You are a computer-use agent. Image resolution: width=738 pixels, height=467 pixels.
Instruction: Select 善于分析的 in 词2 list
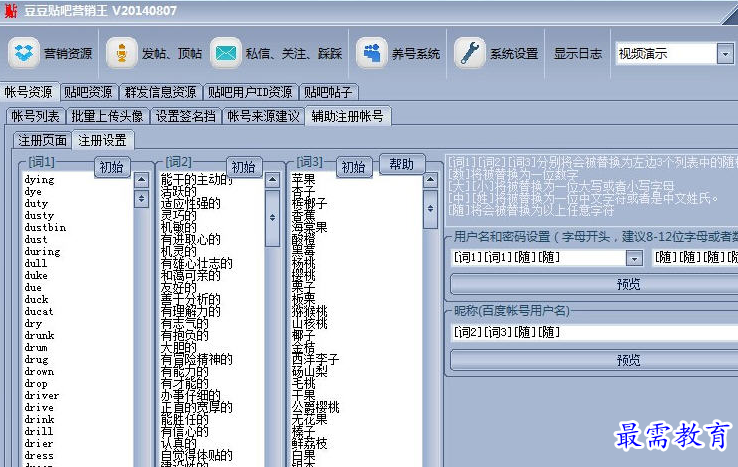(191, 299)
